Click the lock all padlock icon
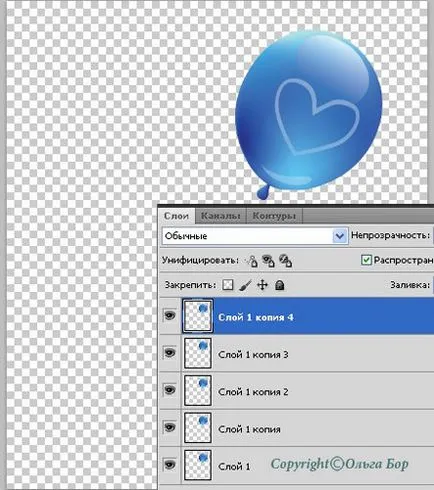This screenshot has height=490, width=434. tap(280, 285)
